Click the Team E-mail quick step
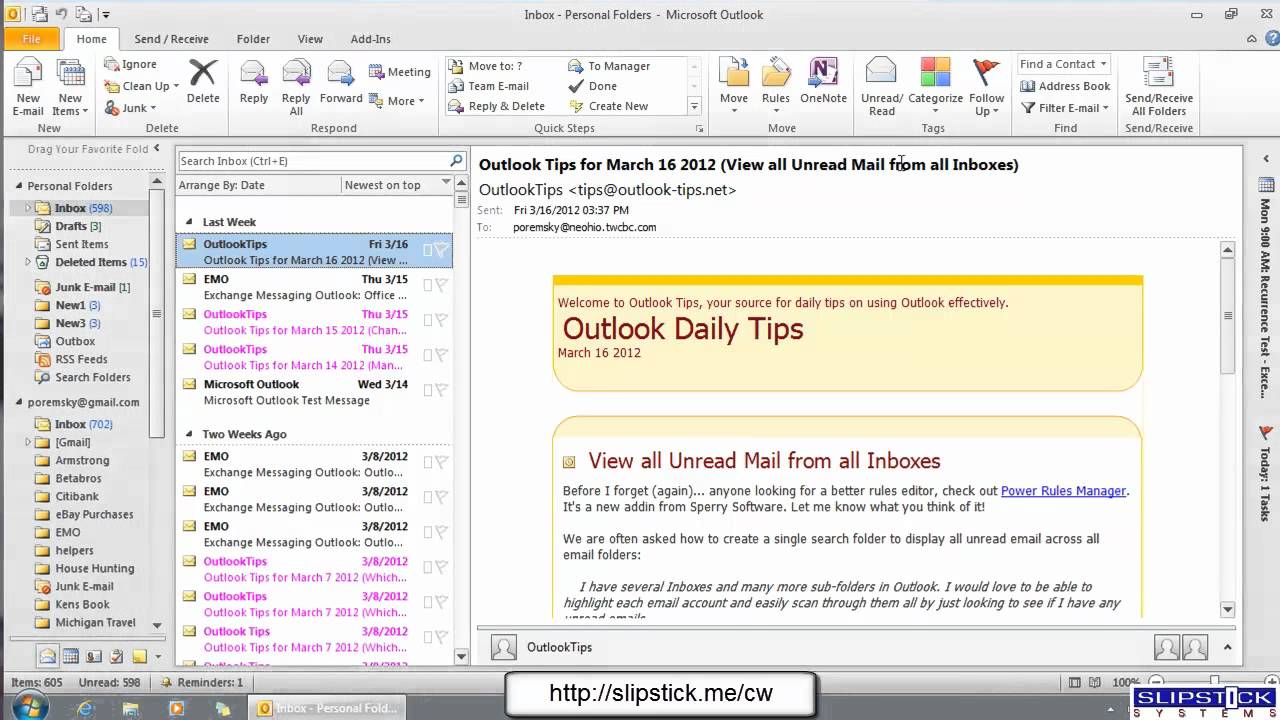The width and height of the screenshot is (1280, 720). coord(488,86)
